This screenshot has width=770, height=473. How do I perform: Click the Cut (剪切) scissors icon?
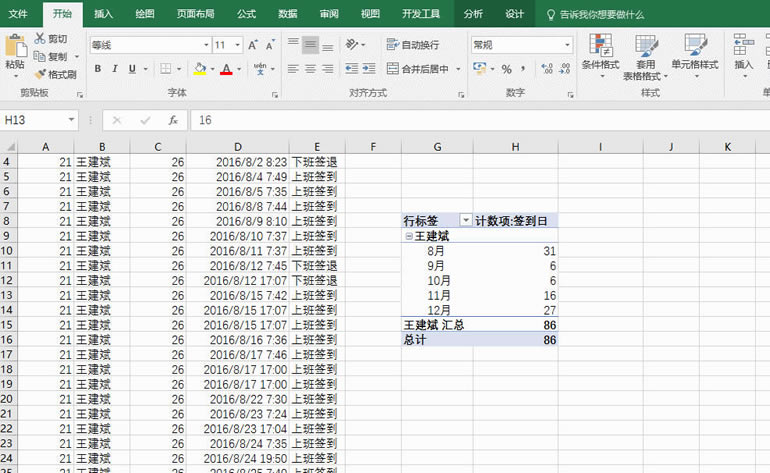pos(40,38)
